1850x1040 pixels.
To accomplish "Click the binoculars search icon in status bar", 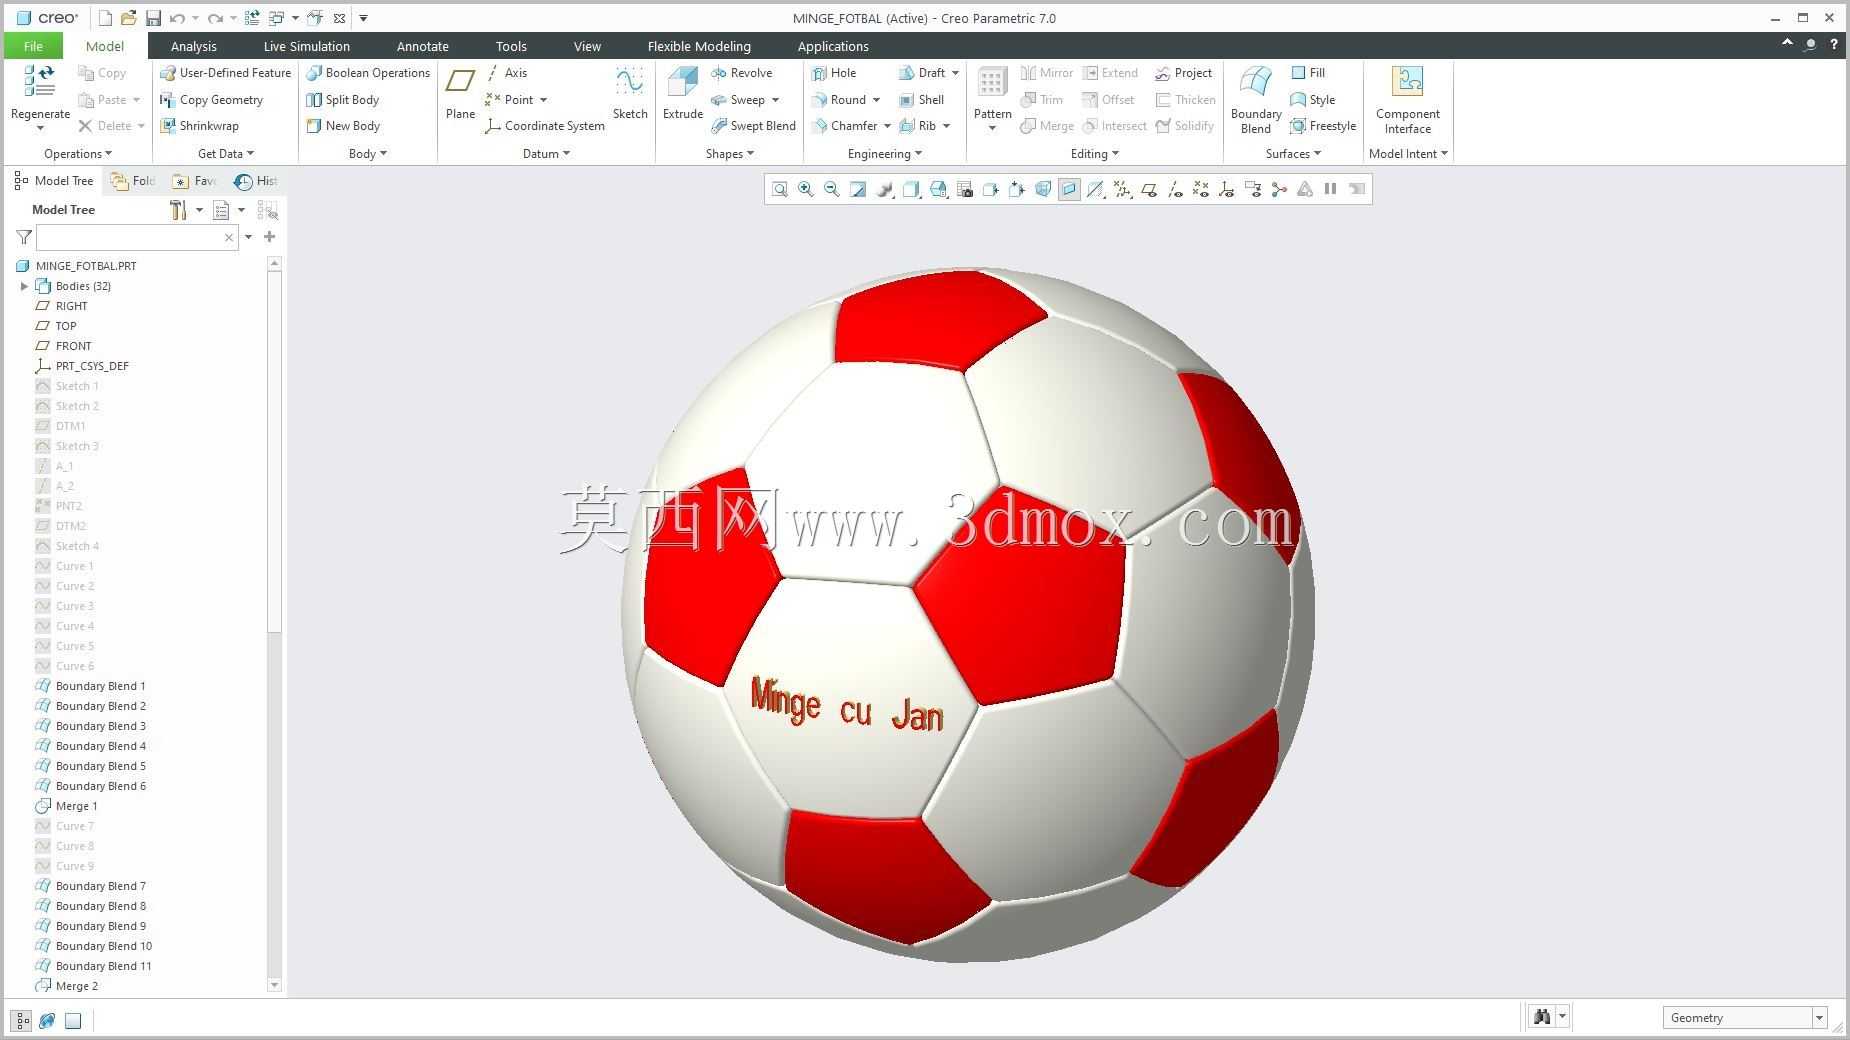I will (1541, 1017).
